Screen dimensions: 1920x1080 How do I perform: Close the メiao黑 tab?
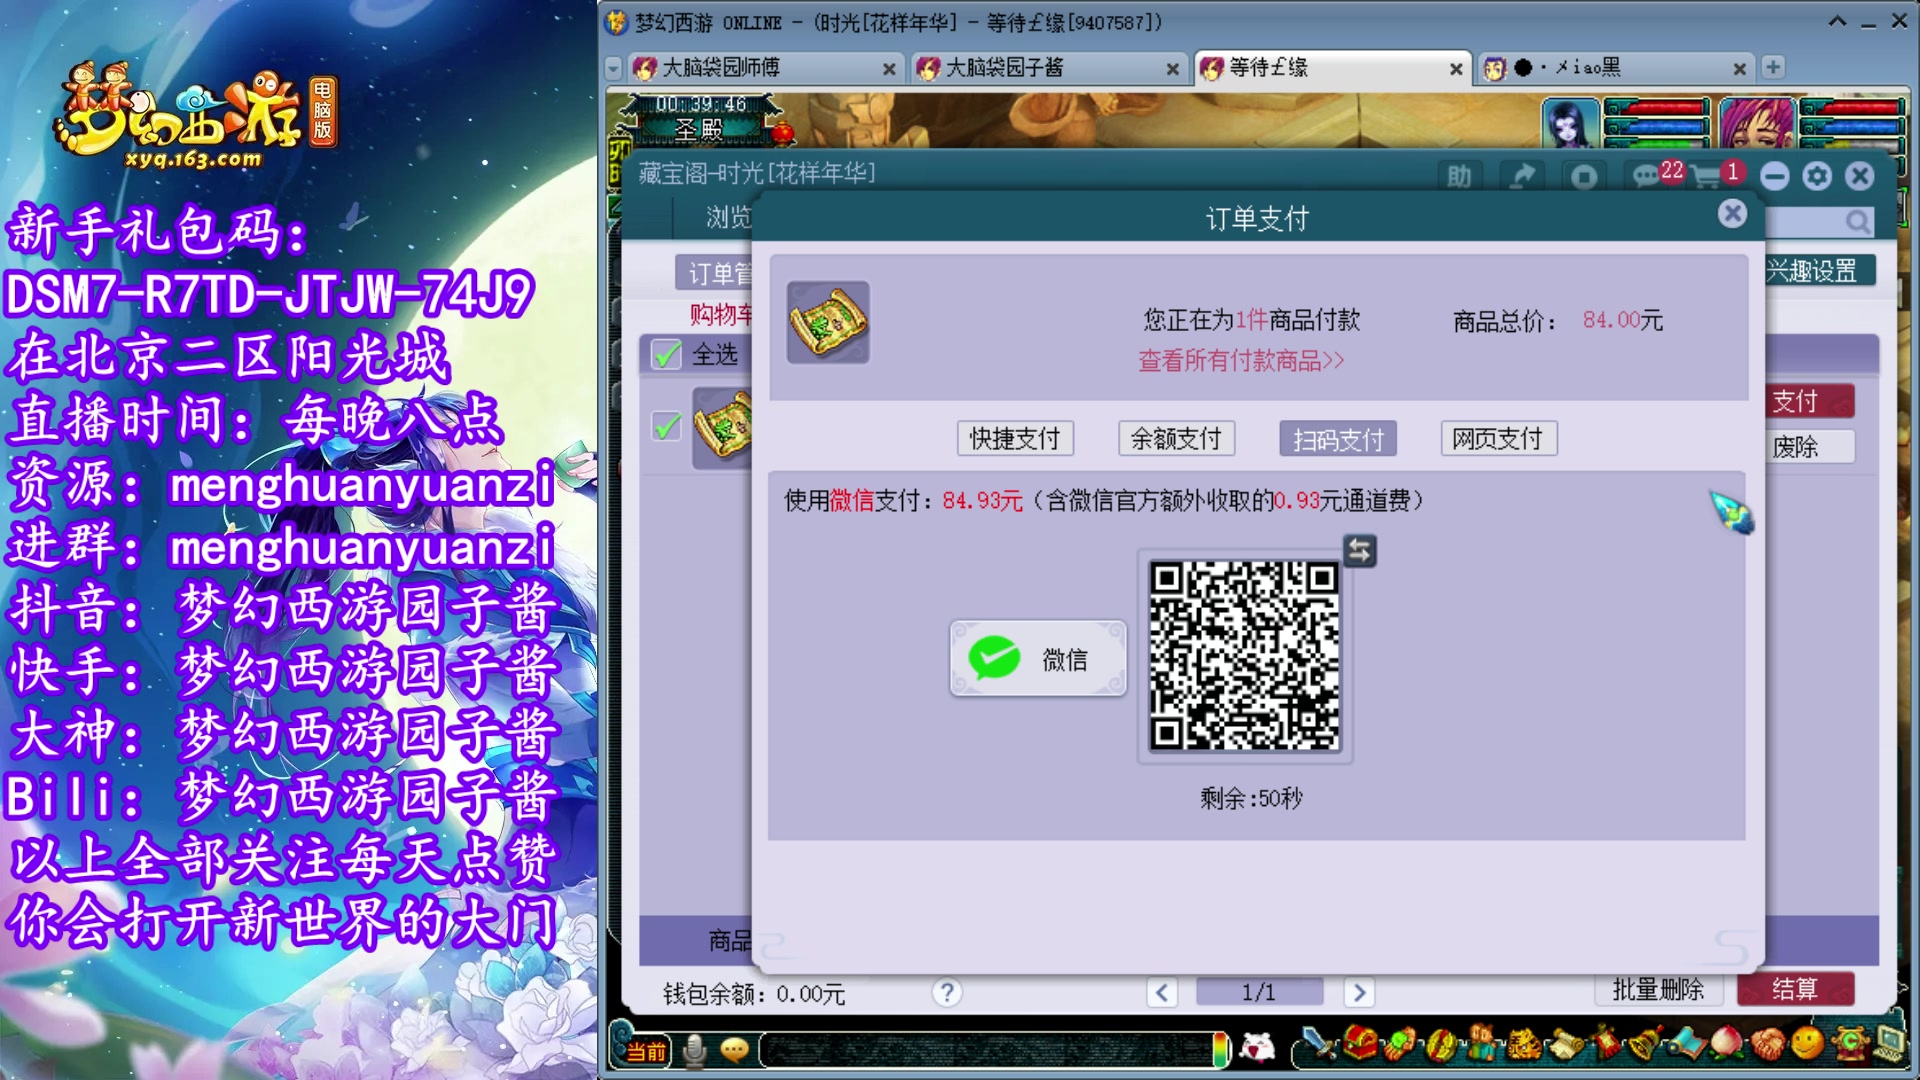1740,69
